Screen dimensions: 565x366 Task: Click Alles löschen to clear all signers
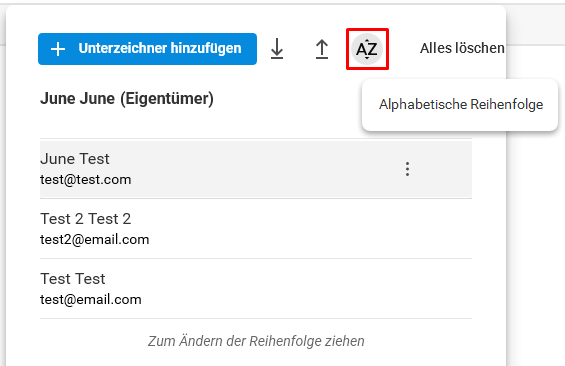coord(462,48)
